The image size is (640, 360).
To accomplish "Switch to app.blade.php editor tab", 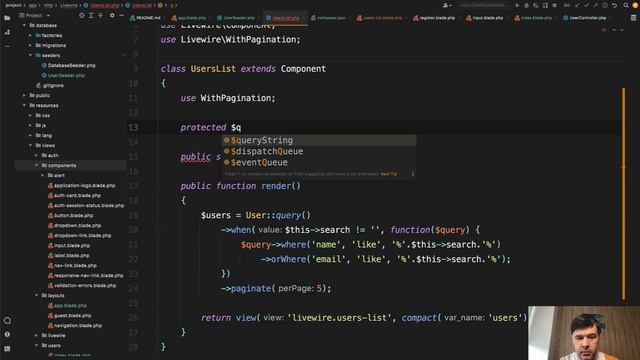I will click(189, 18).
